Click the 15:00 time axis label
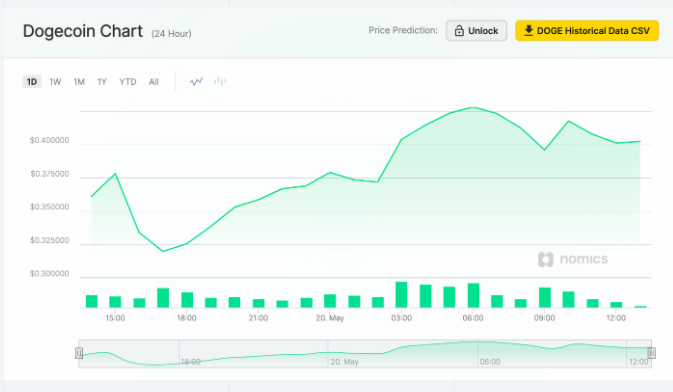The width and height of the screenshot is (673, 392). coord(115,318)
